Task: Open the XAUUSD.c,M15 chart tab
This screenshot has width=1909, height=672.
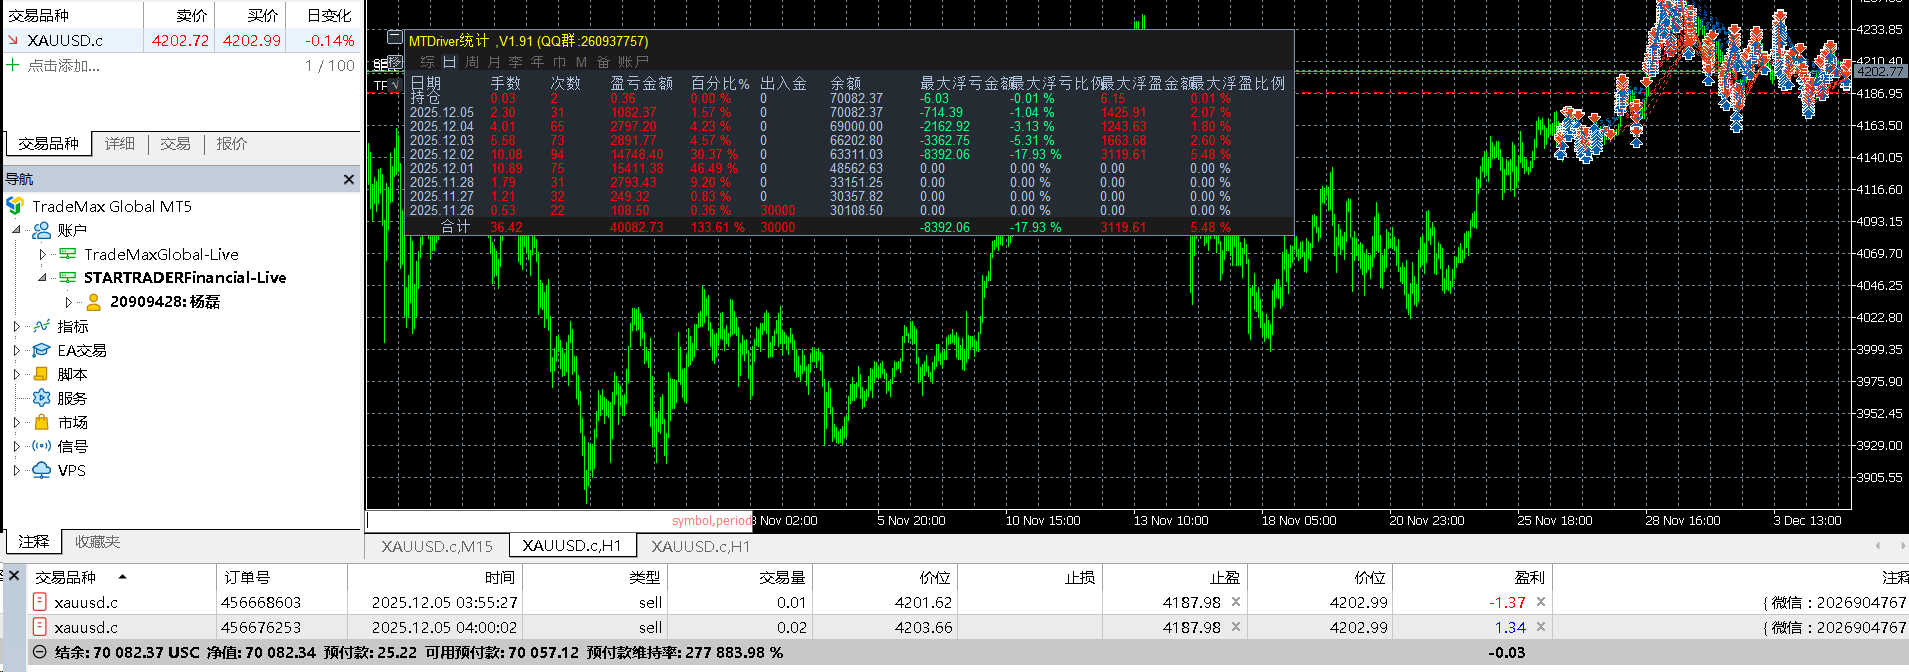Action: coord(437,546)
